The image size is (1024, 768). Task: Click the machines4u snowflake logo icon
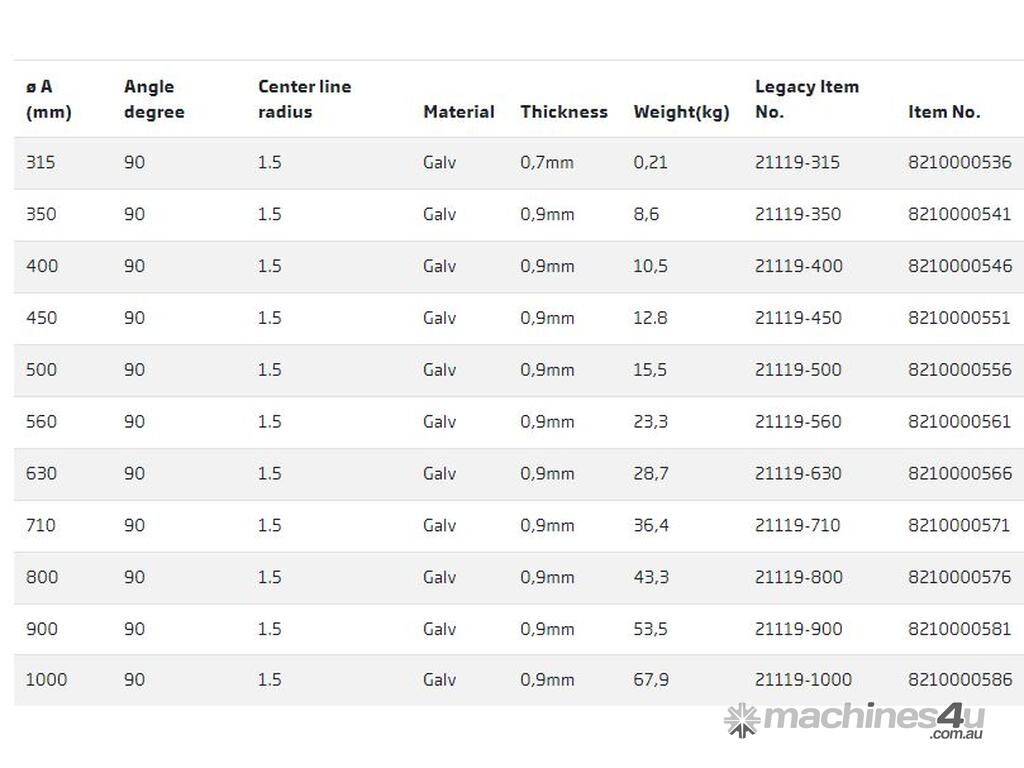click(x=741, y=719)
